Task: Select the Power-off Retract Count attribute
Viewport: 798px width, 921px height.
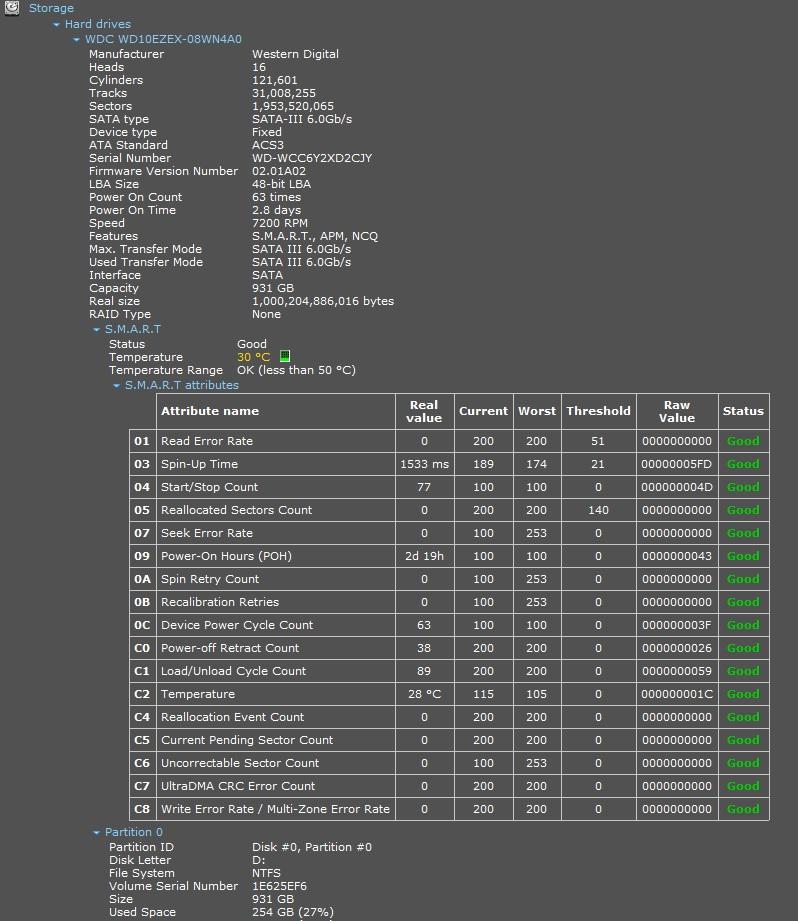Action: tap(230, 648)
